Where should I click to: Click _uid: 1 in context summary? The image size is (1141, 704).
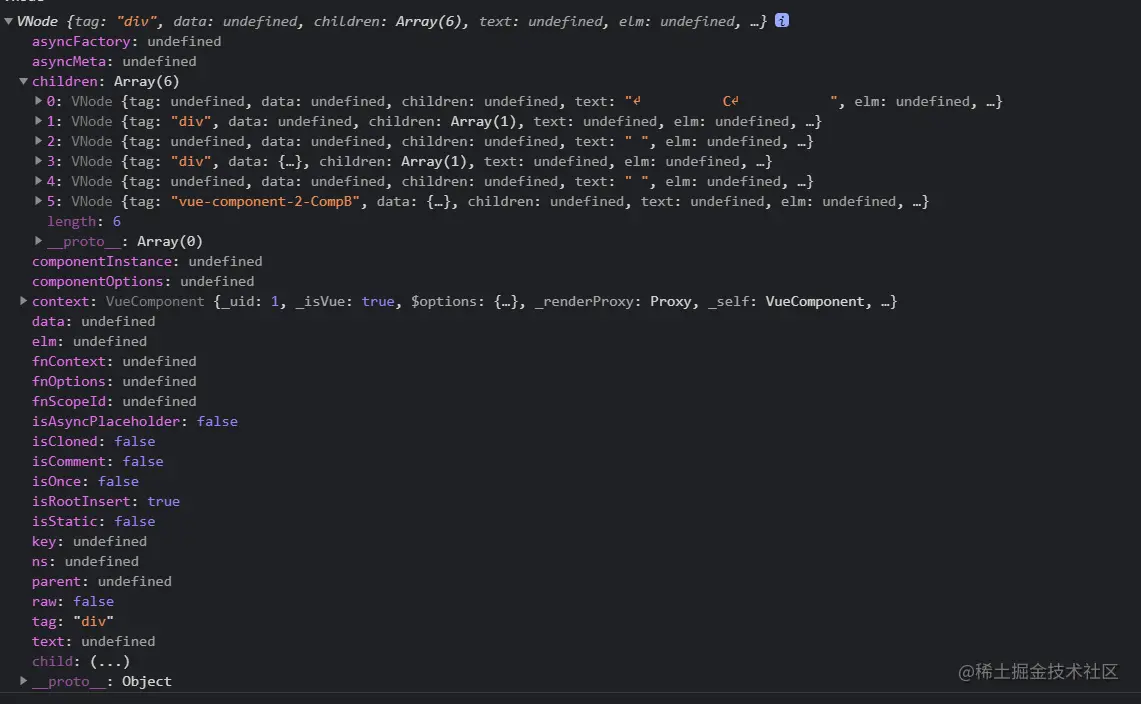tap(249, 301)
